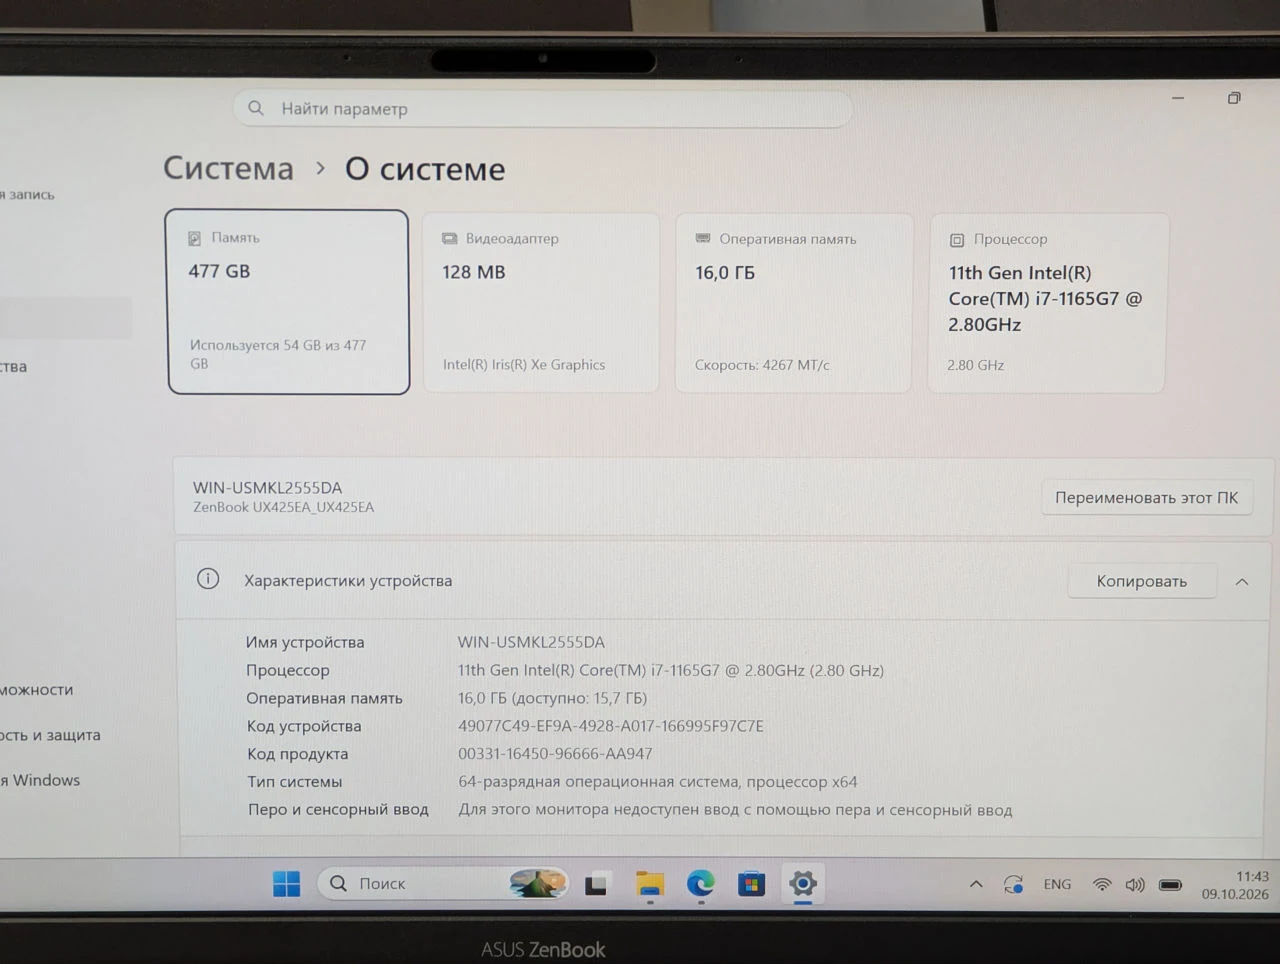The height and width of the screenshot is (964, 1280).
Task: Click the taskbar Поиск search box
Action: (443, 883)
